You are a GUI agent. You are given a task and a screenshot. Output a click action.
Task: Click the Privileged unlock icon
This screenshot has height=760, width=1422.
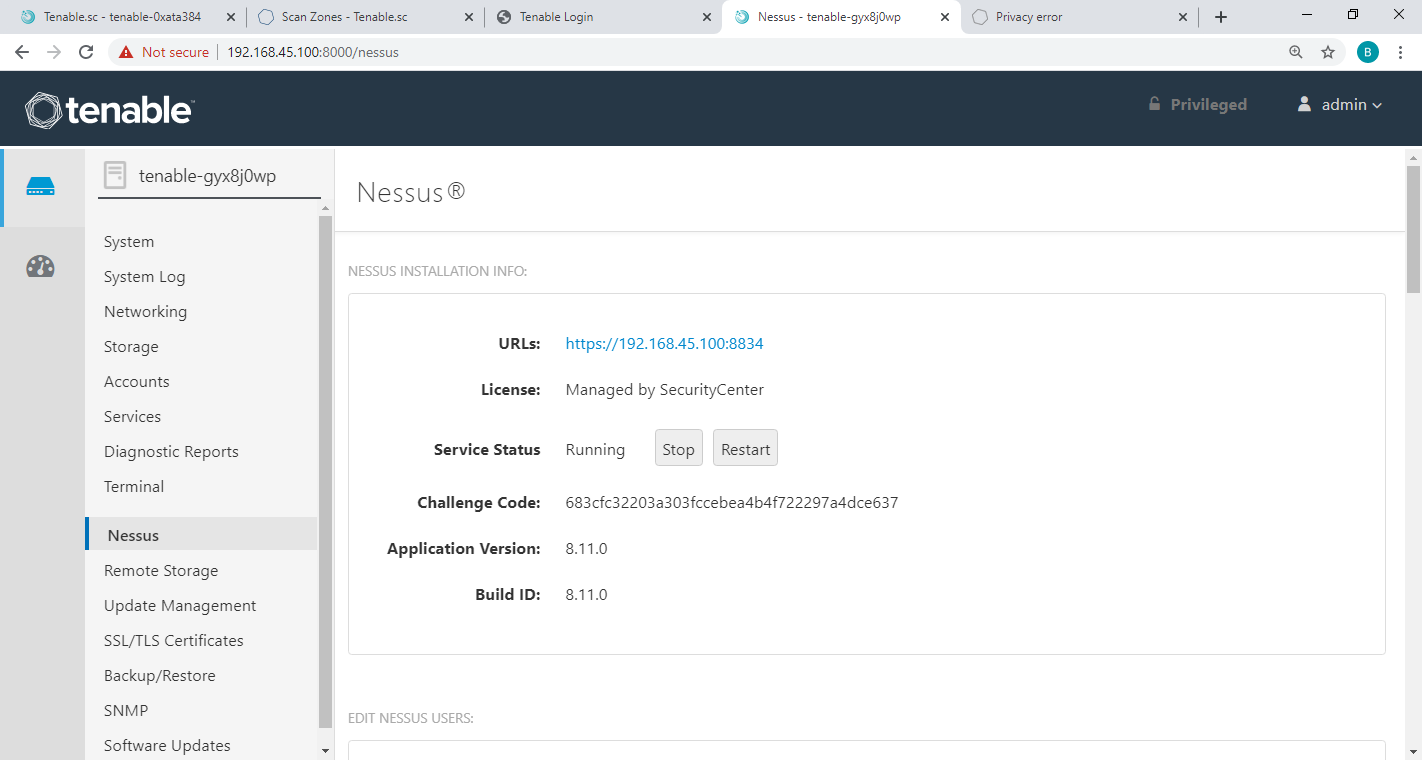point(1154,104)
